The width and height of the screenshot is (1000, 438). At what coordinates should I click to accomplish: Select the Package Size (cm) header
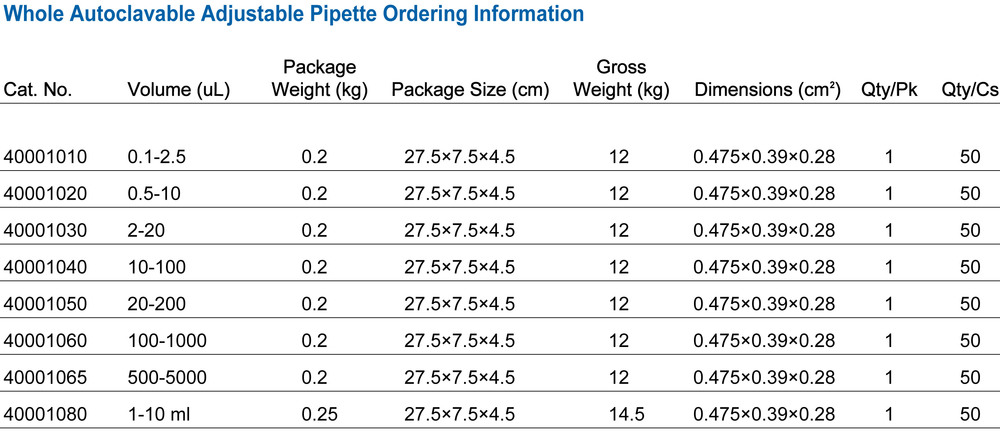[x=471, y=91]
